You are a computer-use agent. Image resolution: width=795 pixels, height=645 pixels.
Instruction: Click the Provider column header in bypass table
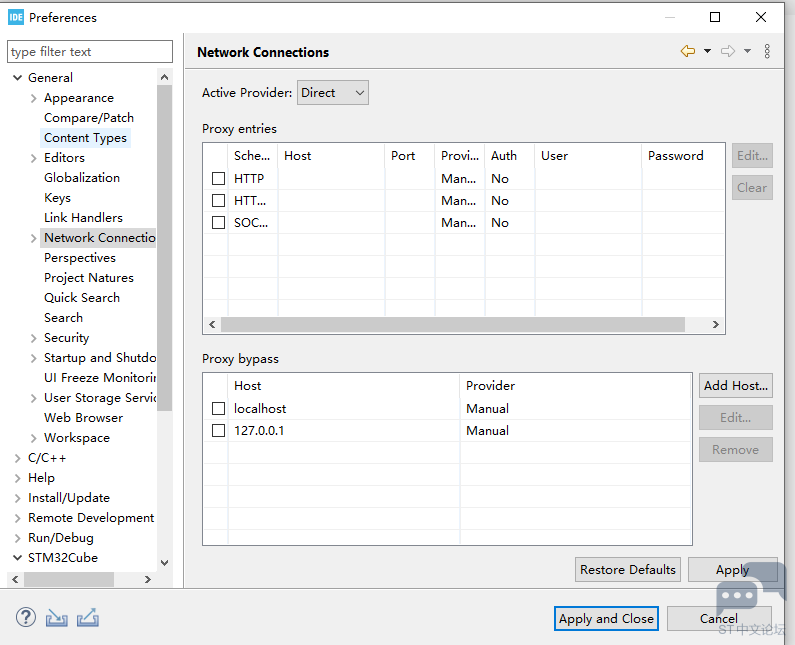pyautogui.click(x=575, y=386)
